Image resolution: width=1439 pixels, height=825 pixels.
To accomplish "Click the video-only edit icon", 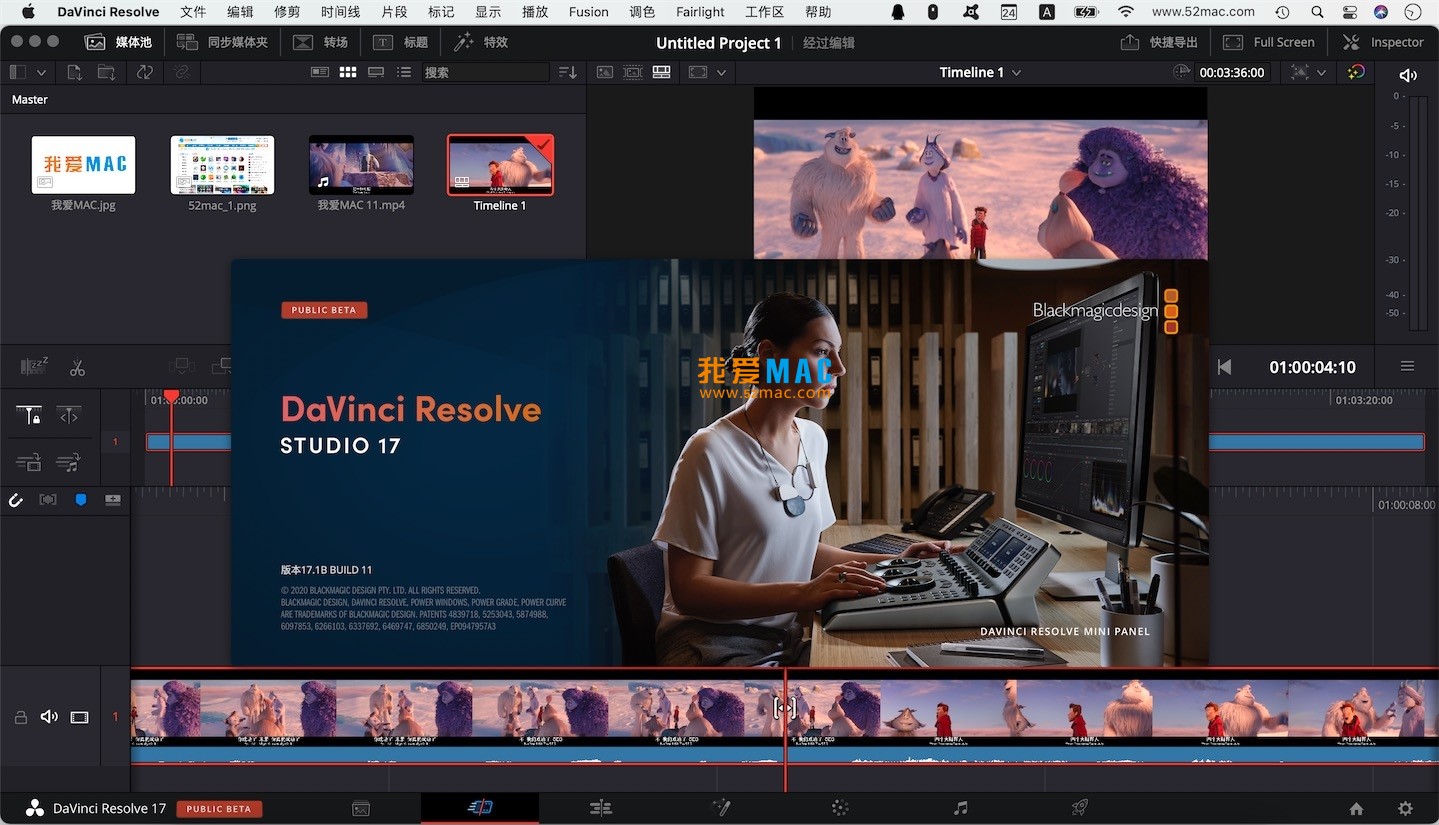I will 29,462.
